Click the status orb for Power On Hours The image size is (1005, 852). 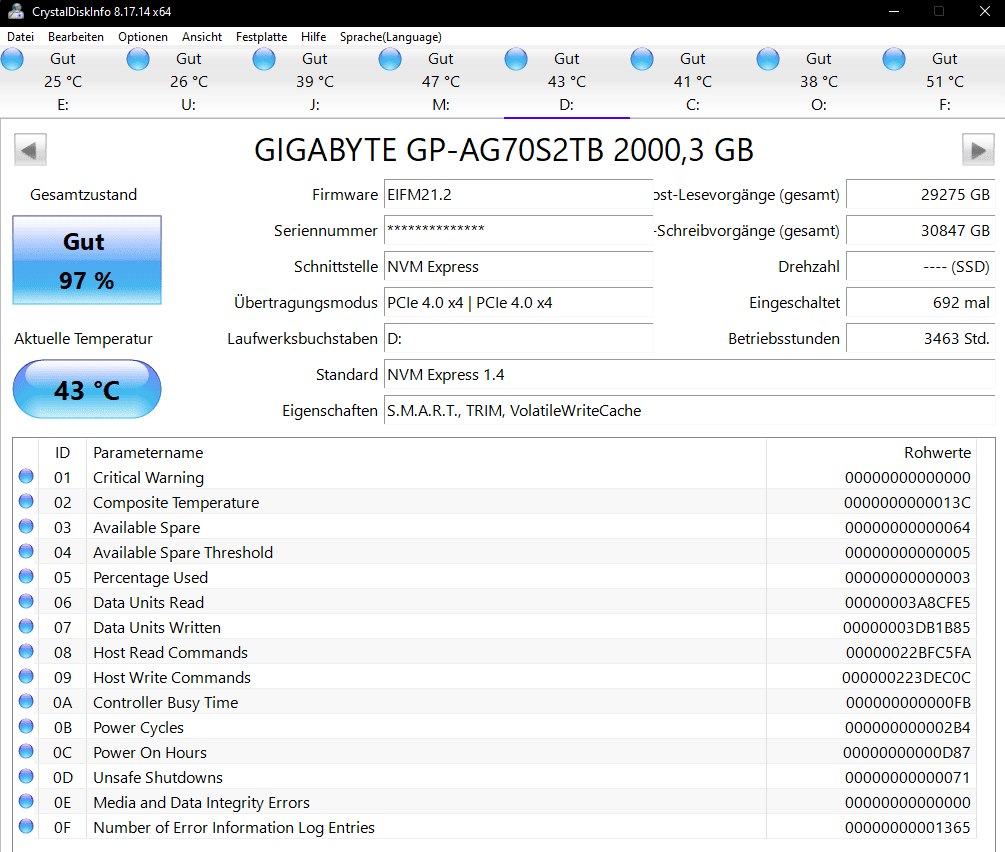(26, 751)
